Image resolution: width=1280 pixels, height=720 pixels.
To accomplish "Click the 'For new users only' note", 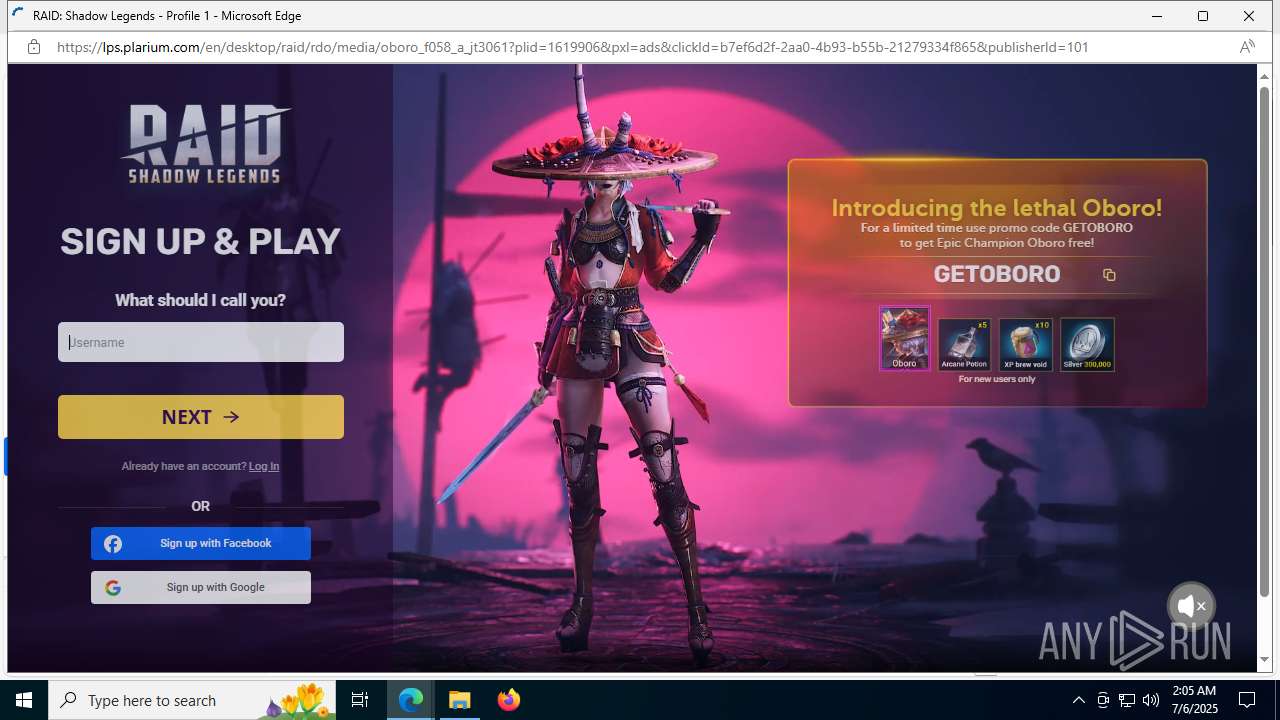I will click(x=997, y=380).
